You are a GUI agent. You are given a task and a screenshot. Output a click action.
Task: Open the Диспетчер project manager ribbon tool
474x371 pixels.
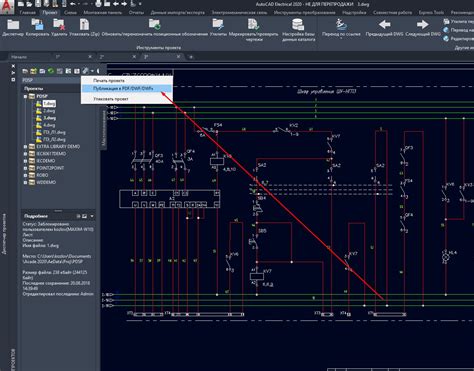click(13, 27)
